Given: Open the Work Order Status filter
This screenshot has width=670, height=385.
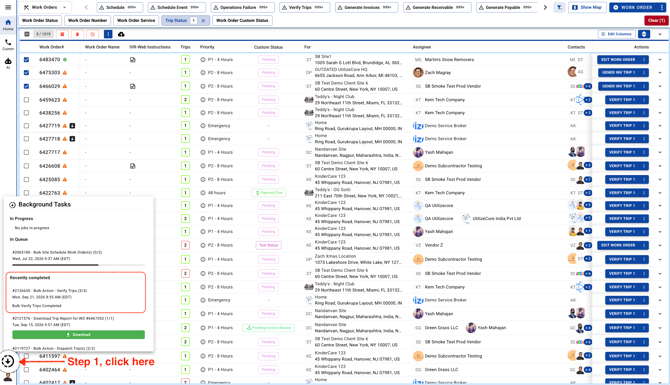Looking at the screenshot, I should coord(40,21).
